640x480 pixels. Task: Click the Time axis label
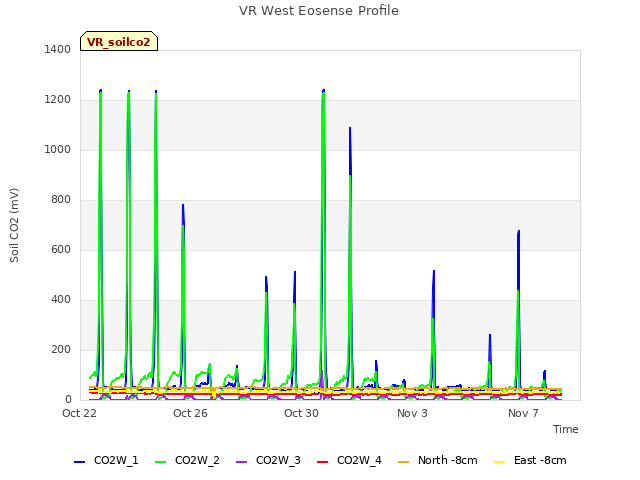click(565, 429)
